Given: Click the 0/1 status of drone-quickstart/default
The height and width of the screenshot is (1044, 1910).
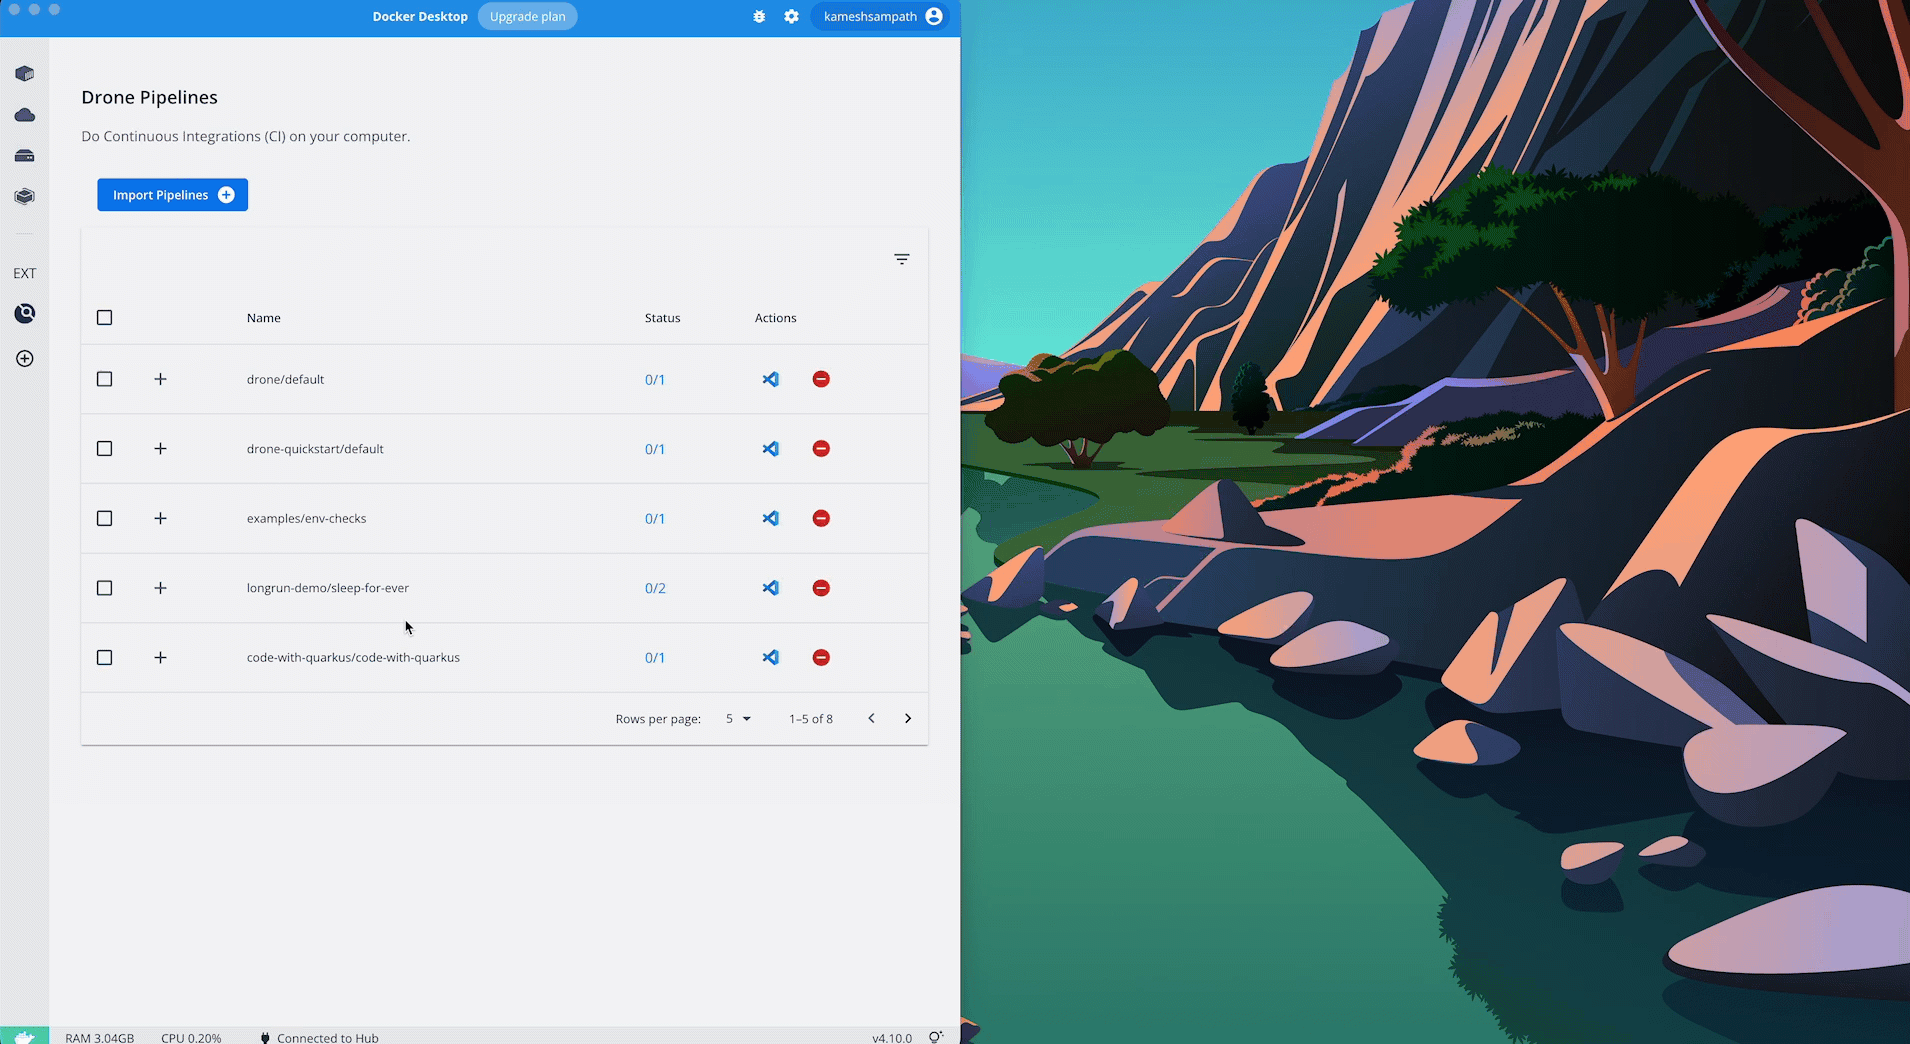Looking at the screenshot, I should [x=655, y=449].
